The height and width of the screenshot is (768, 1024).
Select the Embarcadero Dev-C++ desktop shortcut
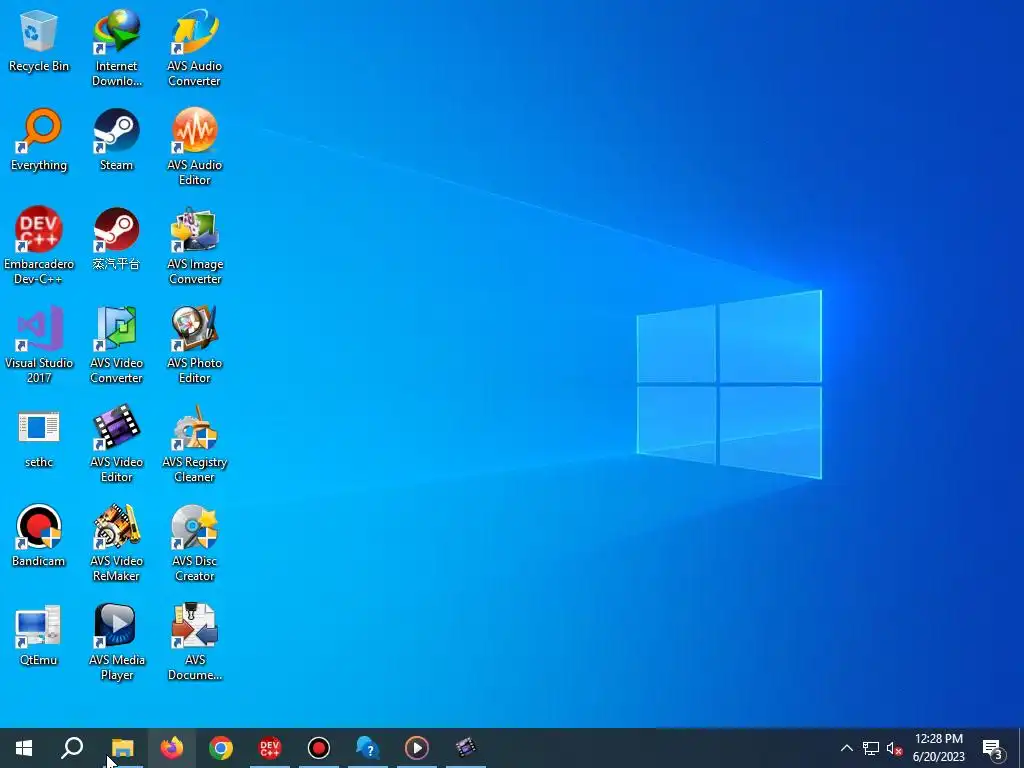pyautogui.click(x=39, y=246)
